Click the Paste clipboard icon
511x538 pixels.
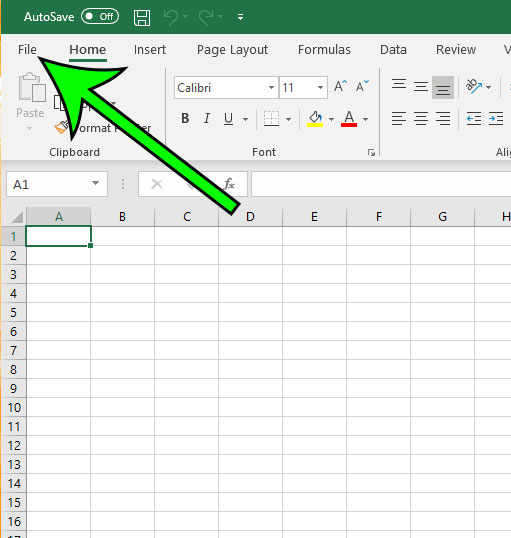point(32,87)
